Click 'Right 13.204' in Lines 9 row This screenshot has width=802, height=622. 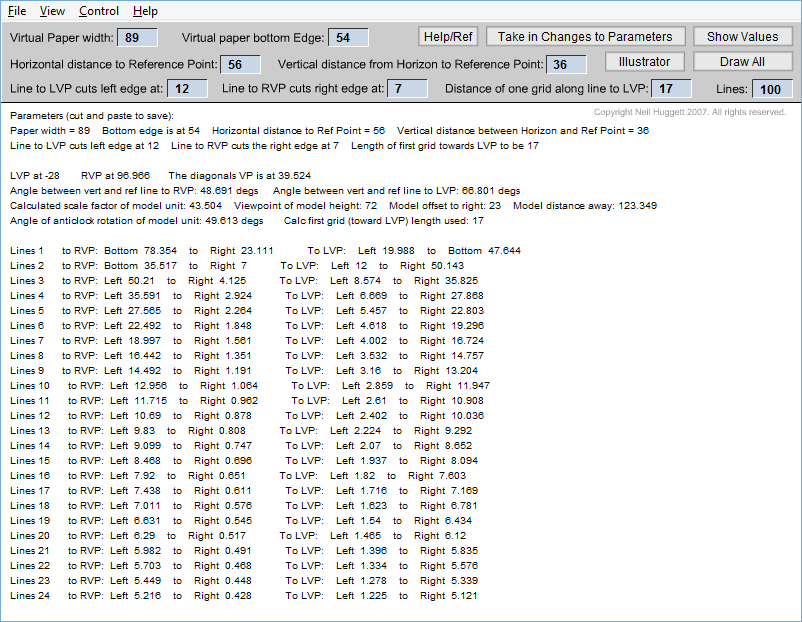[x=446, y=370]
